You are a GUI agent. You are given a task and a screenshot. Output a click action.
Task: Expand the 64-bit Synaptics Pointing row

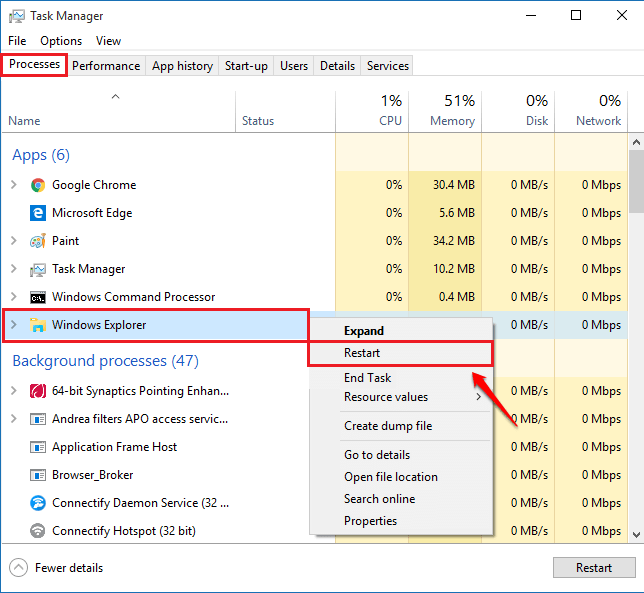(x=14, y=391)
